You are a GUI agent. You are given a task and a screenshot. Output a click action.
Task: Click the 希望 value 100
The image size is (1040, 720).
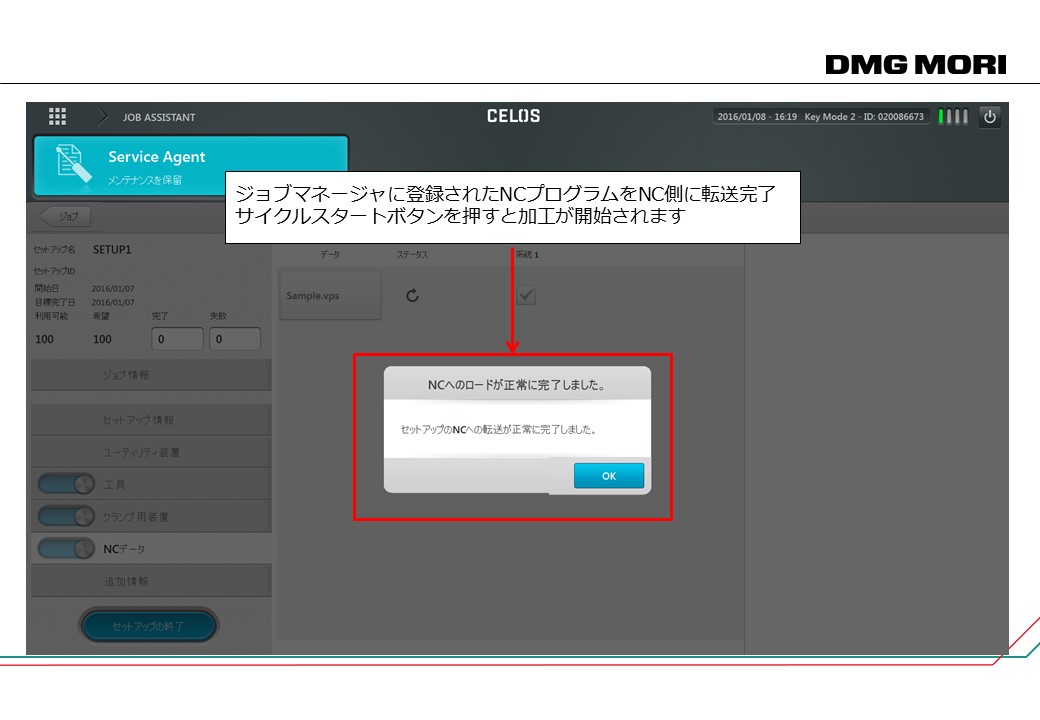coord(102,339)
